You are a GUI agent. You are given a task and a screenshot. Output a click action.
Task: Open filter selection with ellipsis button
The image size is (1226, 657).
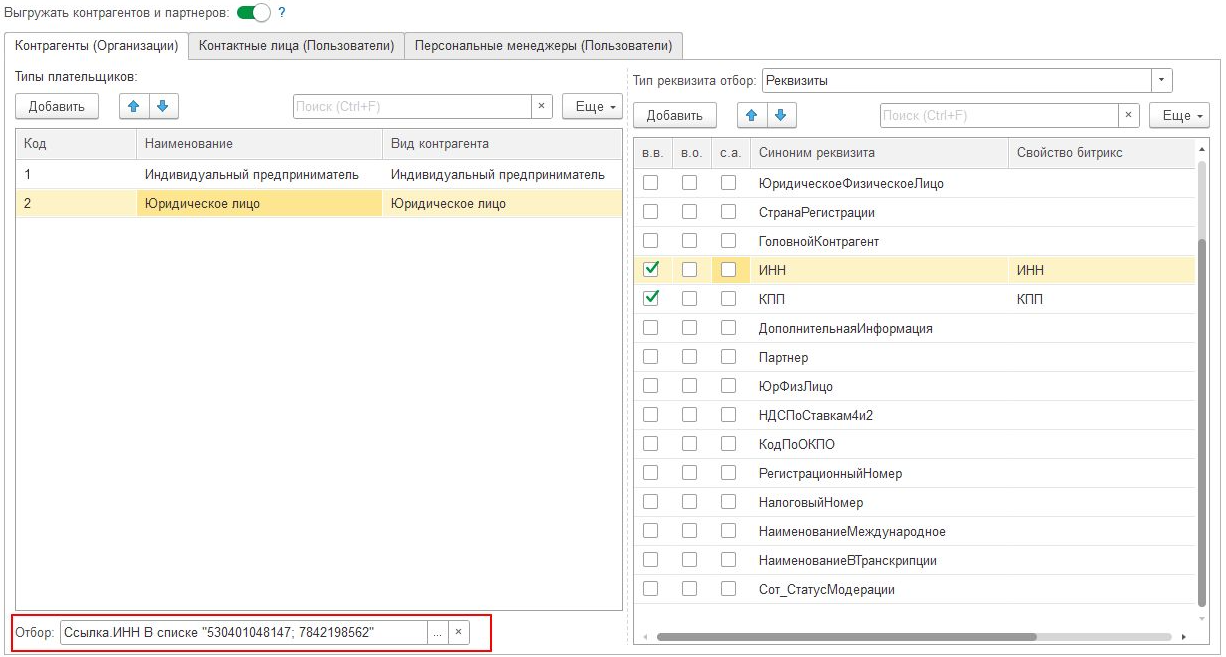click(x=437, y=632)
